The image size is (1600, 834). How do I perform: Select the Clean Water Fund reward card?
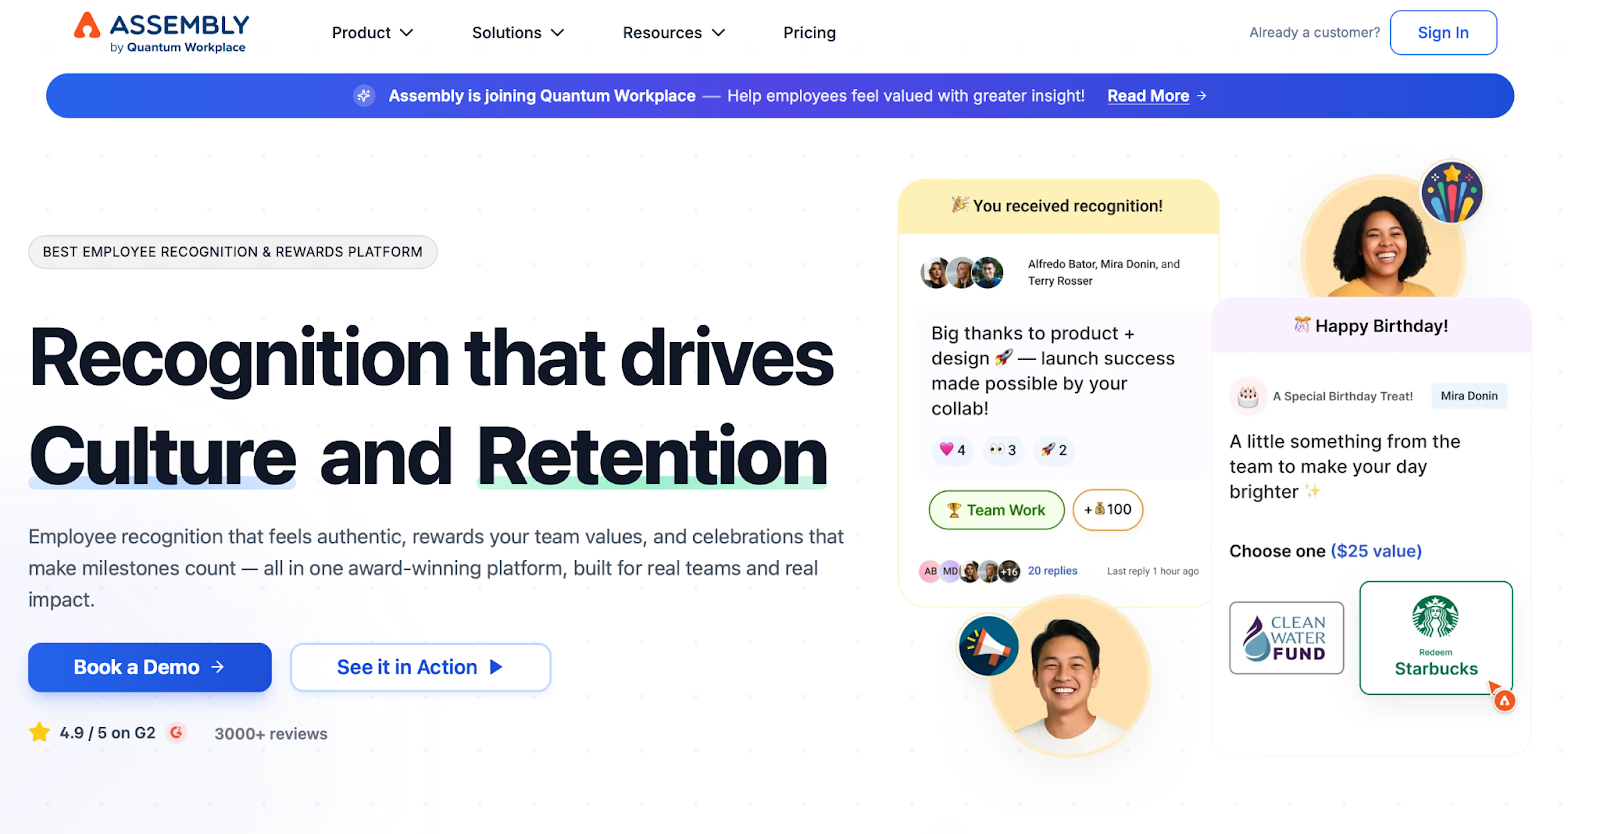[x=1286, y=638]
